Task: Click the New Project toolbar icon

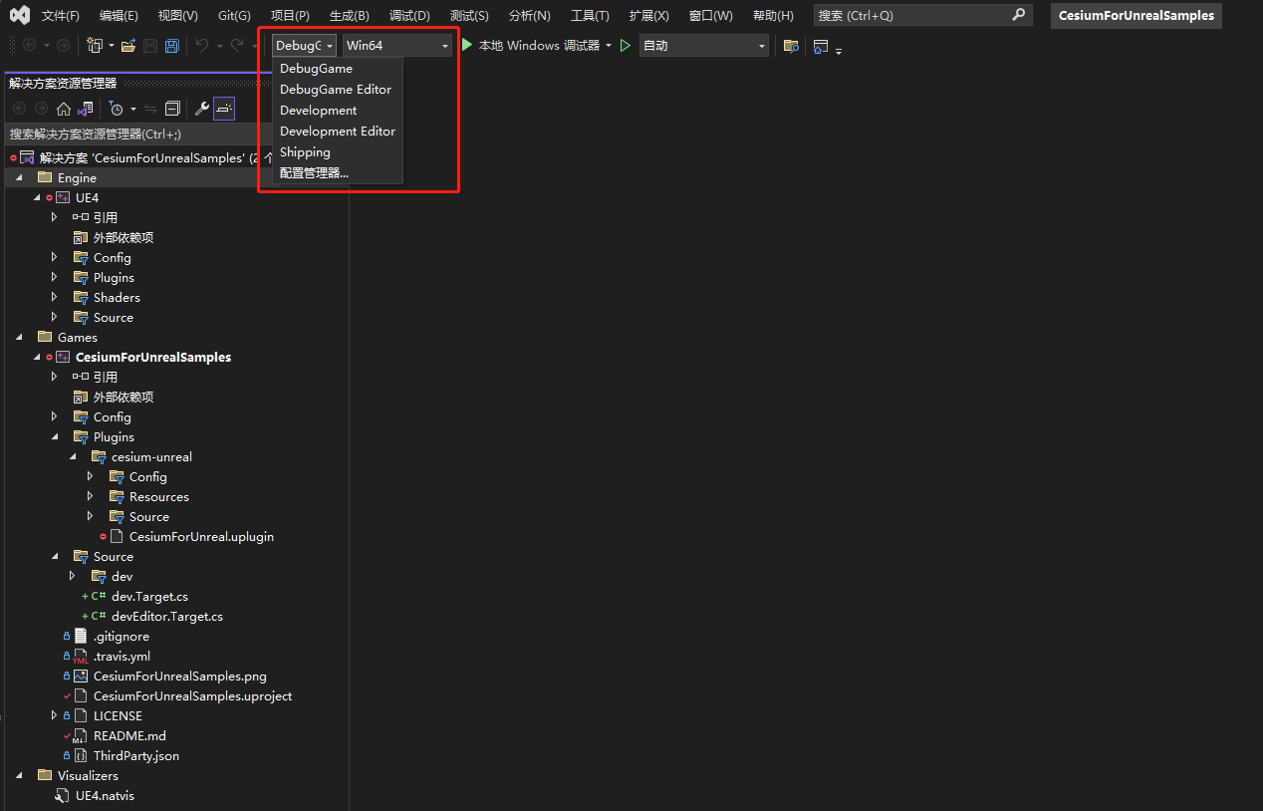Action: pyautogui.click(x=95, y=46)
